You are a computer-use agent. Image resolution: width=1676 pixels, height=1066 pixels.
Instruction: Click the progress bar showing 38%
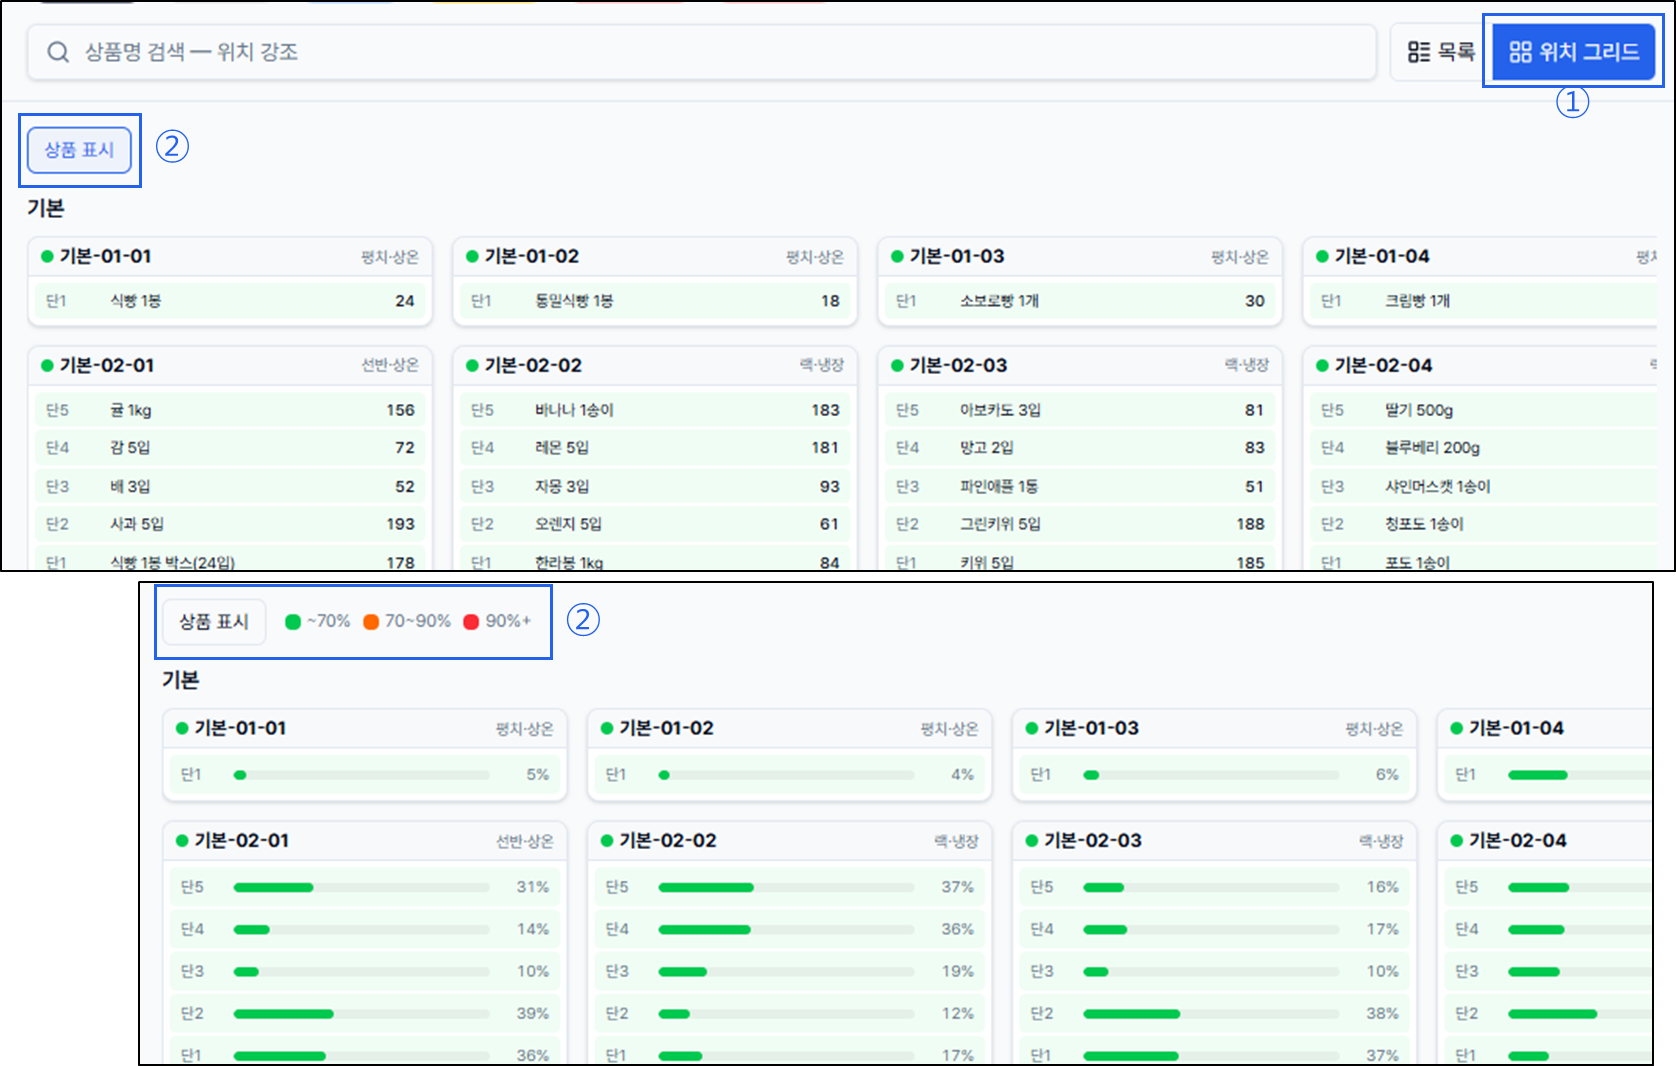click(x=1212, y=1014)
